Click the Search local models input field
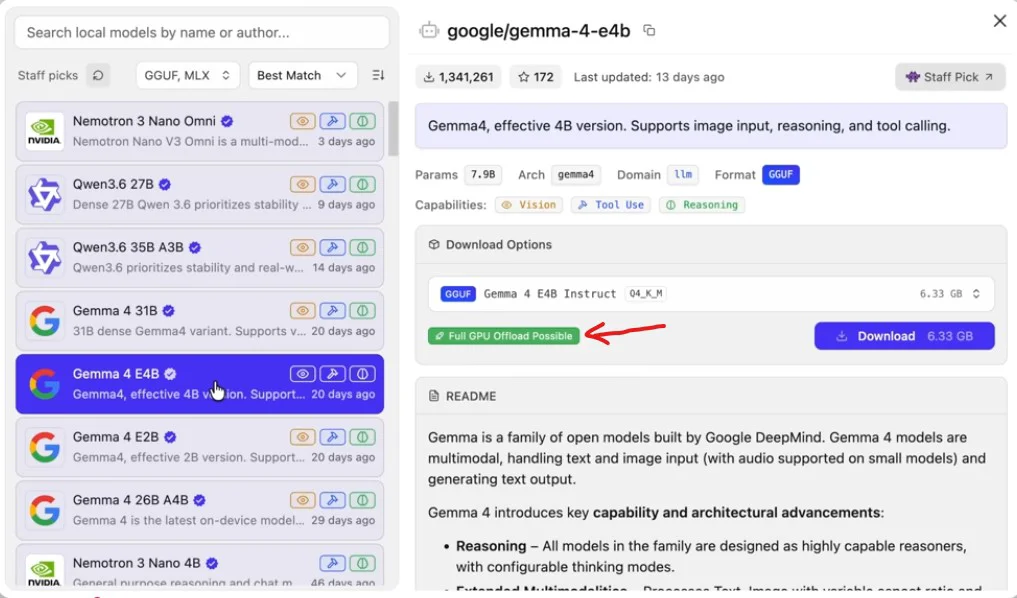1017x598 pixels. [x=202, y=32]
